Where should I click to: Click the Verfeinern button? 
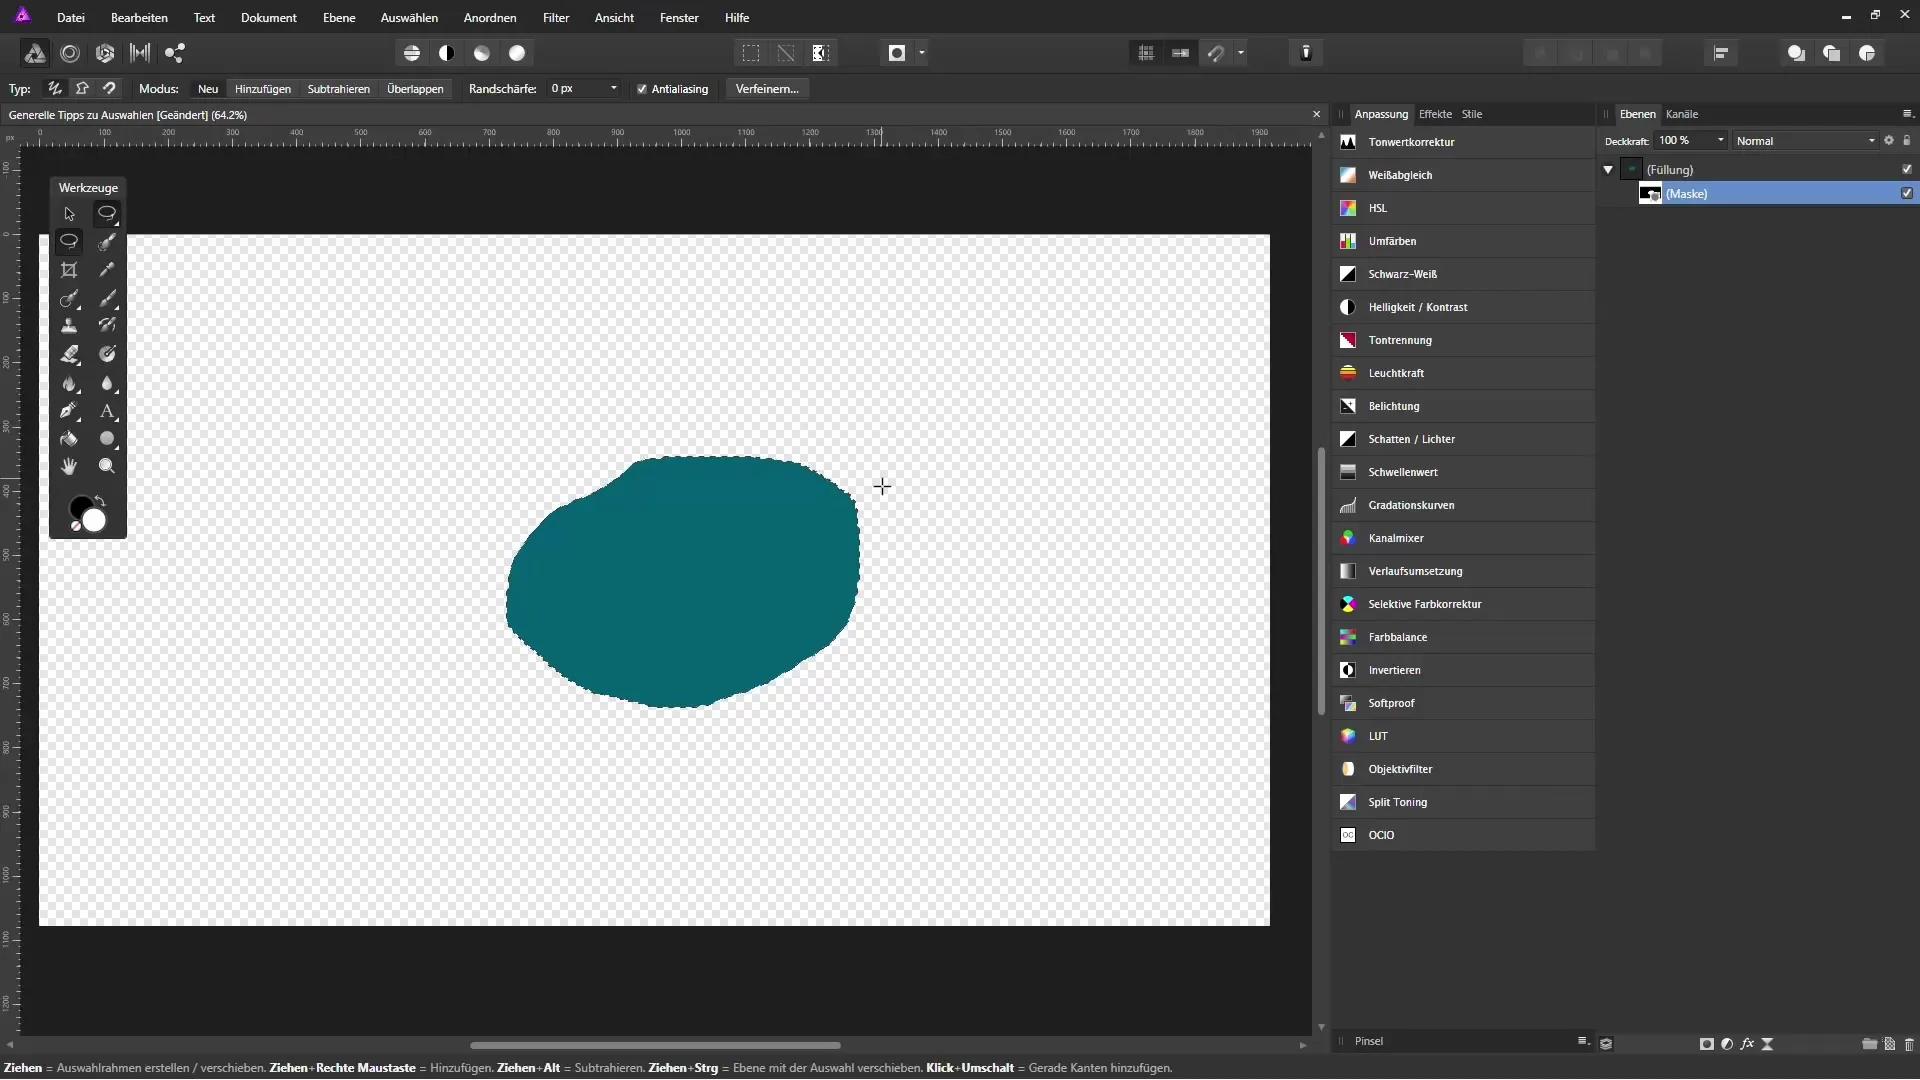click(x=767, y=89)
